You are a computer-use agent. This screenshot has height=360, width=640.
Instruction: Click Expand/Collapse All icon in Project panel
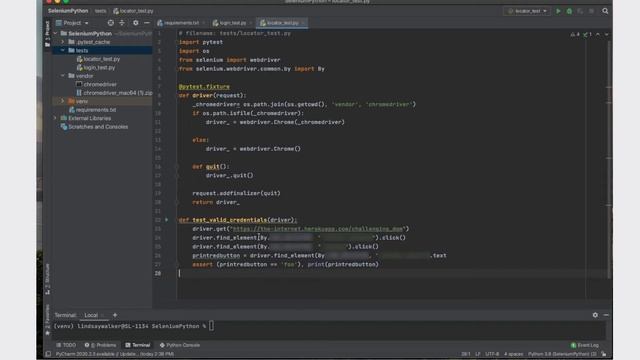click(x=122, y=23)
